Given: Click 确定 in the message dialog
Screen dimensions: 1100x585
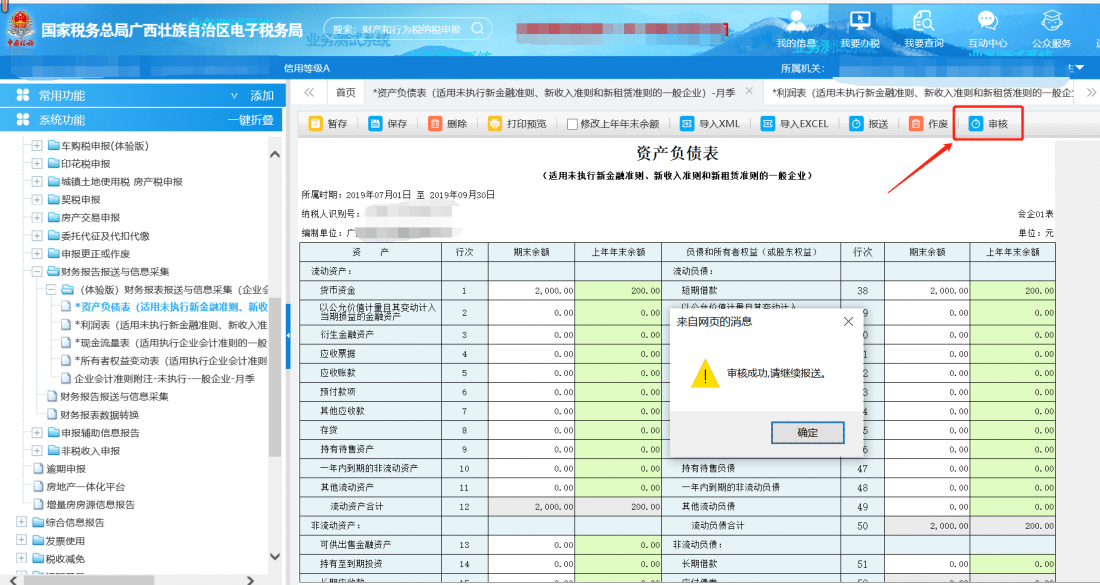Looking at the screenshot, I should (807, 433).
